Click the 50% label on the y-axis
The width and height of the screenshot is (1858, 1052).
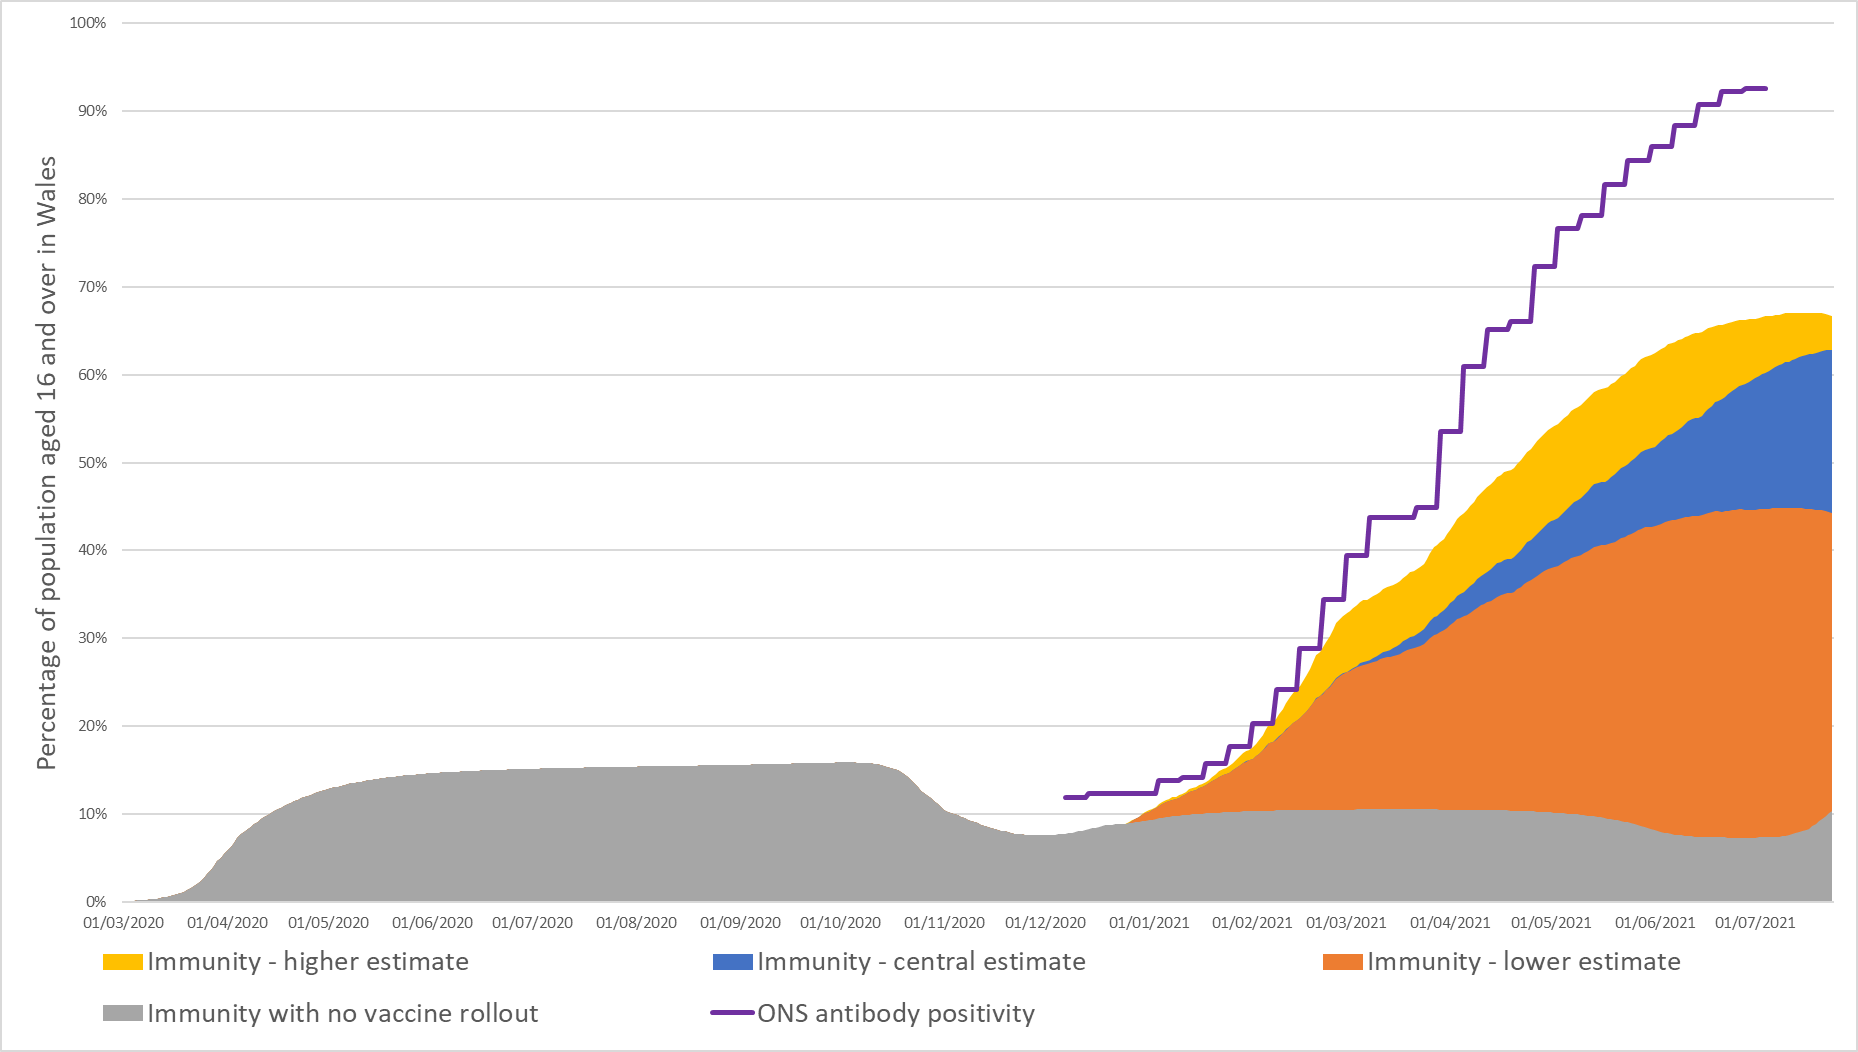coord(92,463)
